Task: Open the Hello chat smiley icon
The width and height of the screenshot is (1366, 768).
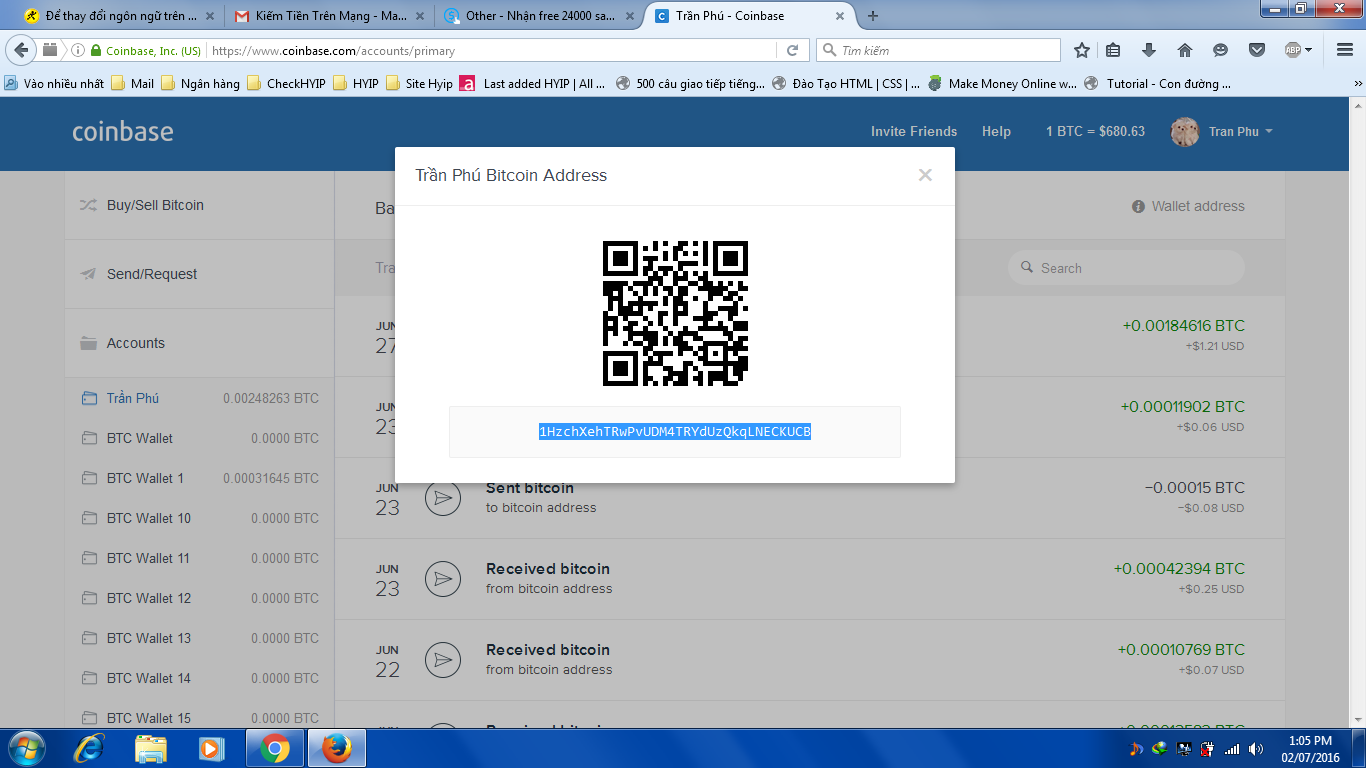Action: tap(1220, 50)
